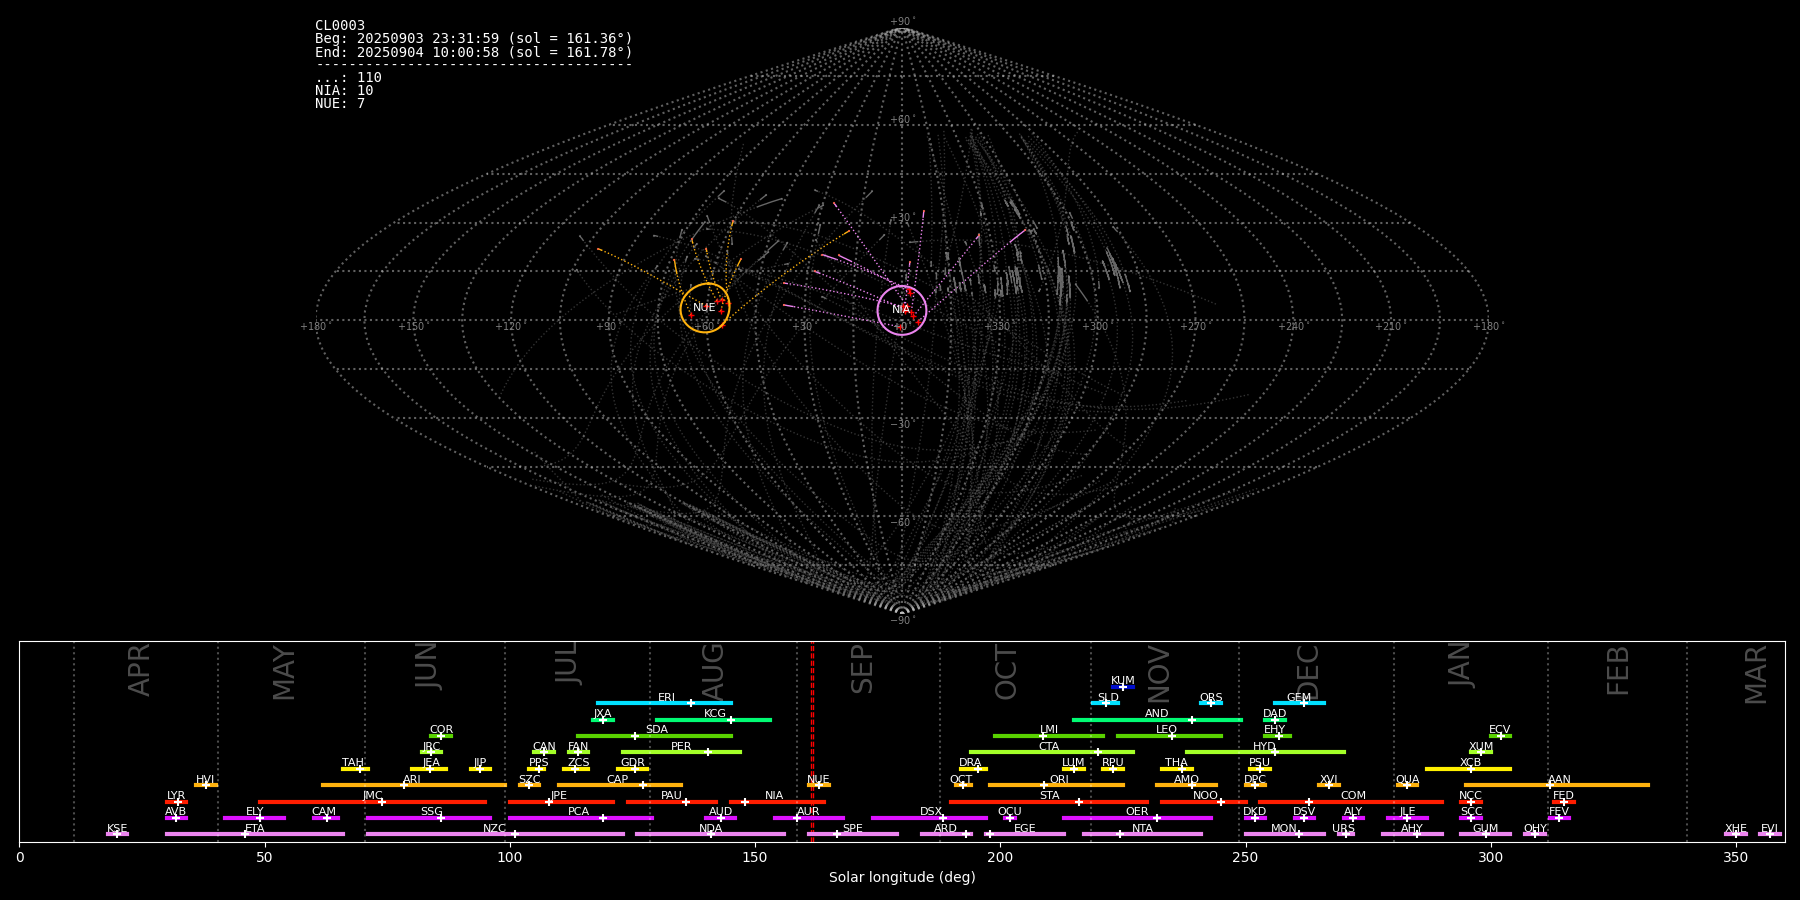Click the pink MON shower bar

click(x=1284, y=834)
